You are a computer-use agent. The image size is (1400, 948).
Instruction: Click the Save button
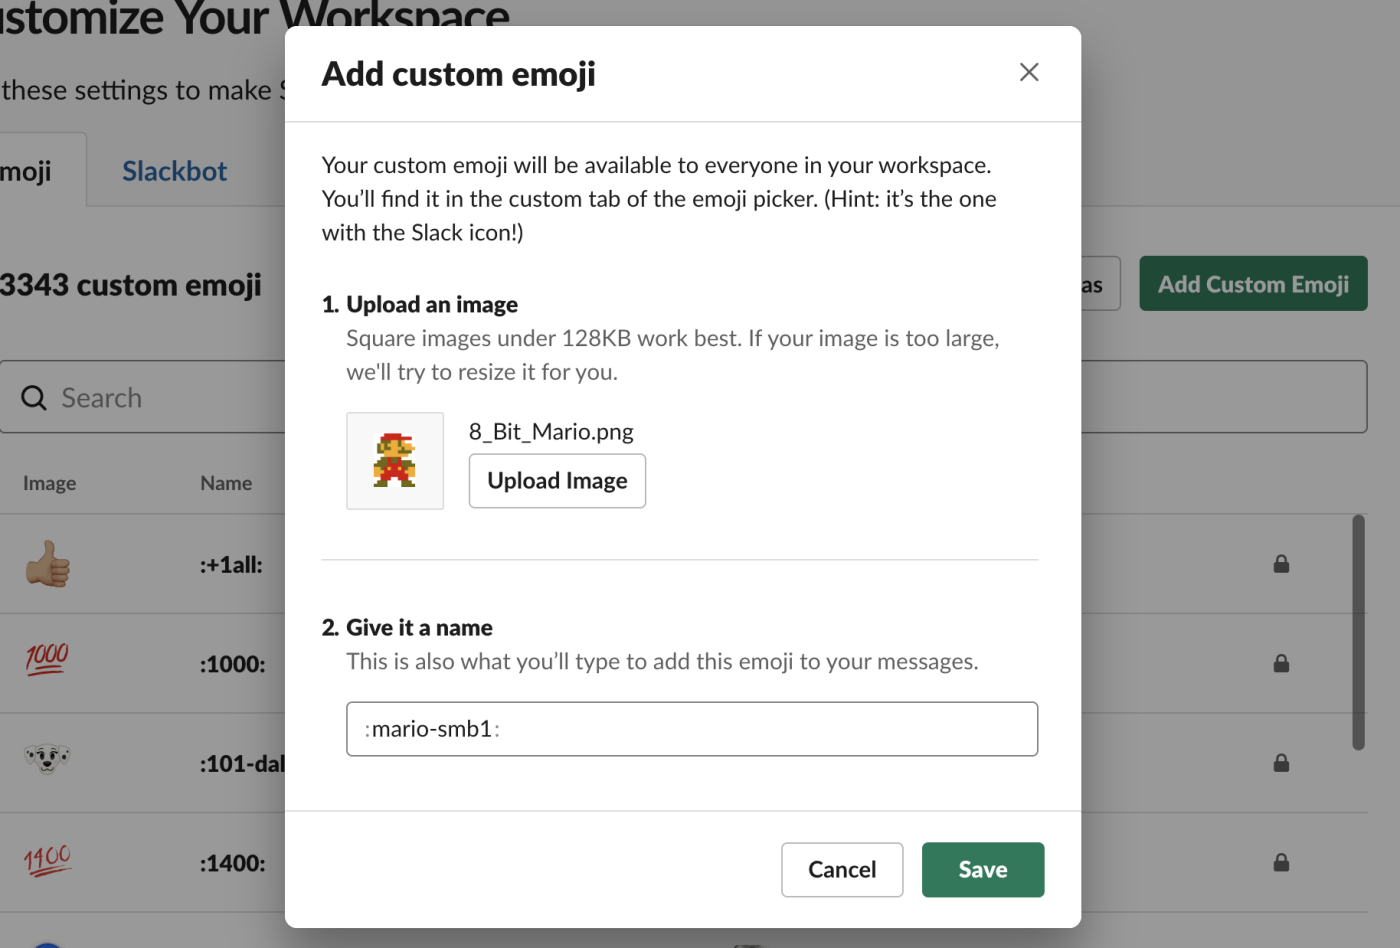pyautogui.click(x=982, y=869)
